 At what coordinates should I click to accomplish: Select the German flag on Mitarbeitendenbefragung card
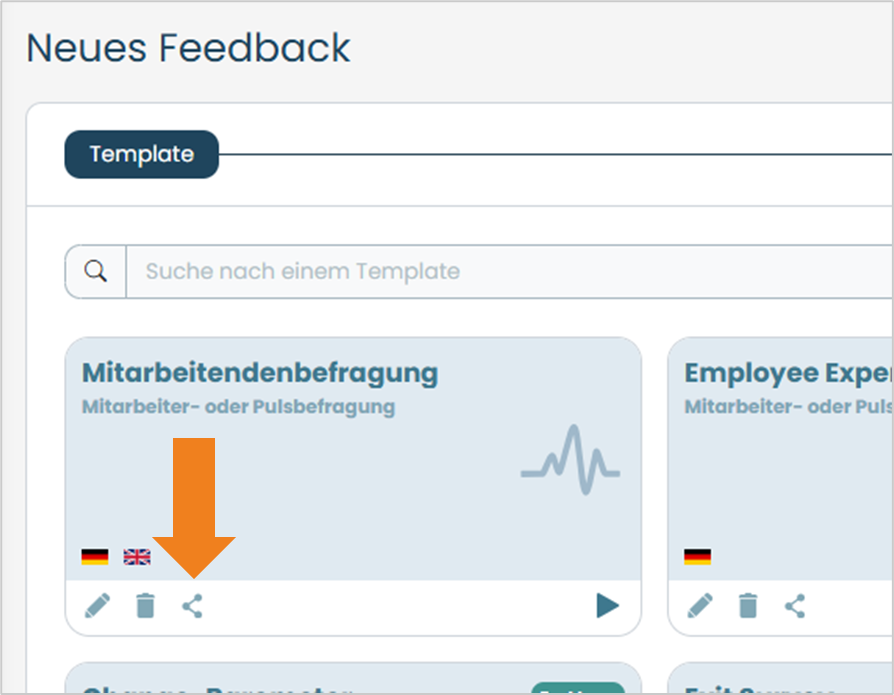pyautogui.click(x=95, y=556)
